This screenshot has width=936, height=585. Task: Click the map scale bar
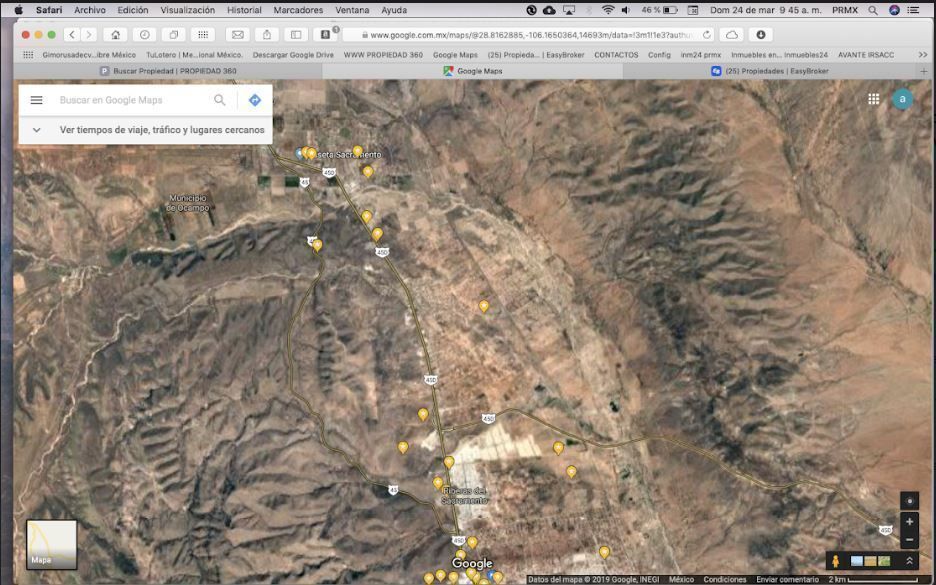(882, 579)
